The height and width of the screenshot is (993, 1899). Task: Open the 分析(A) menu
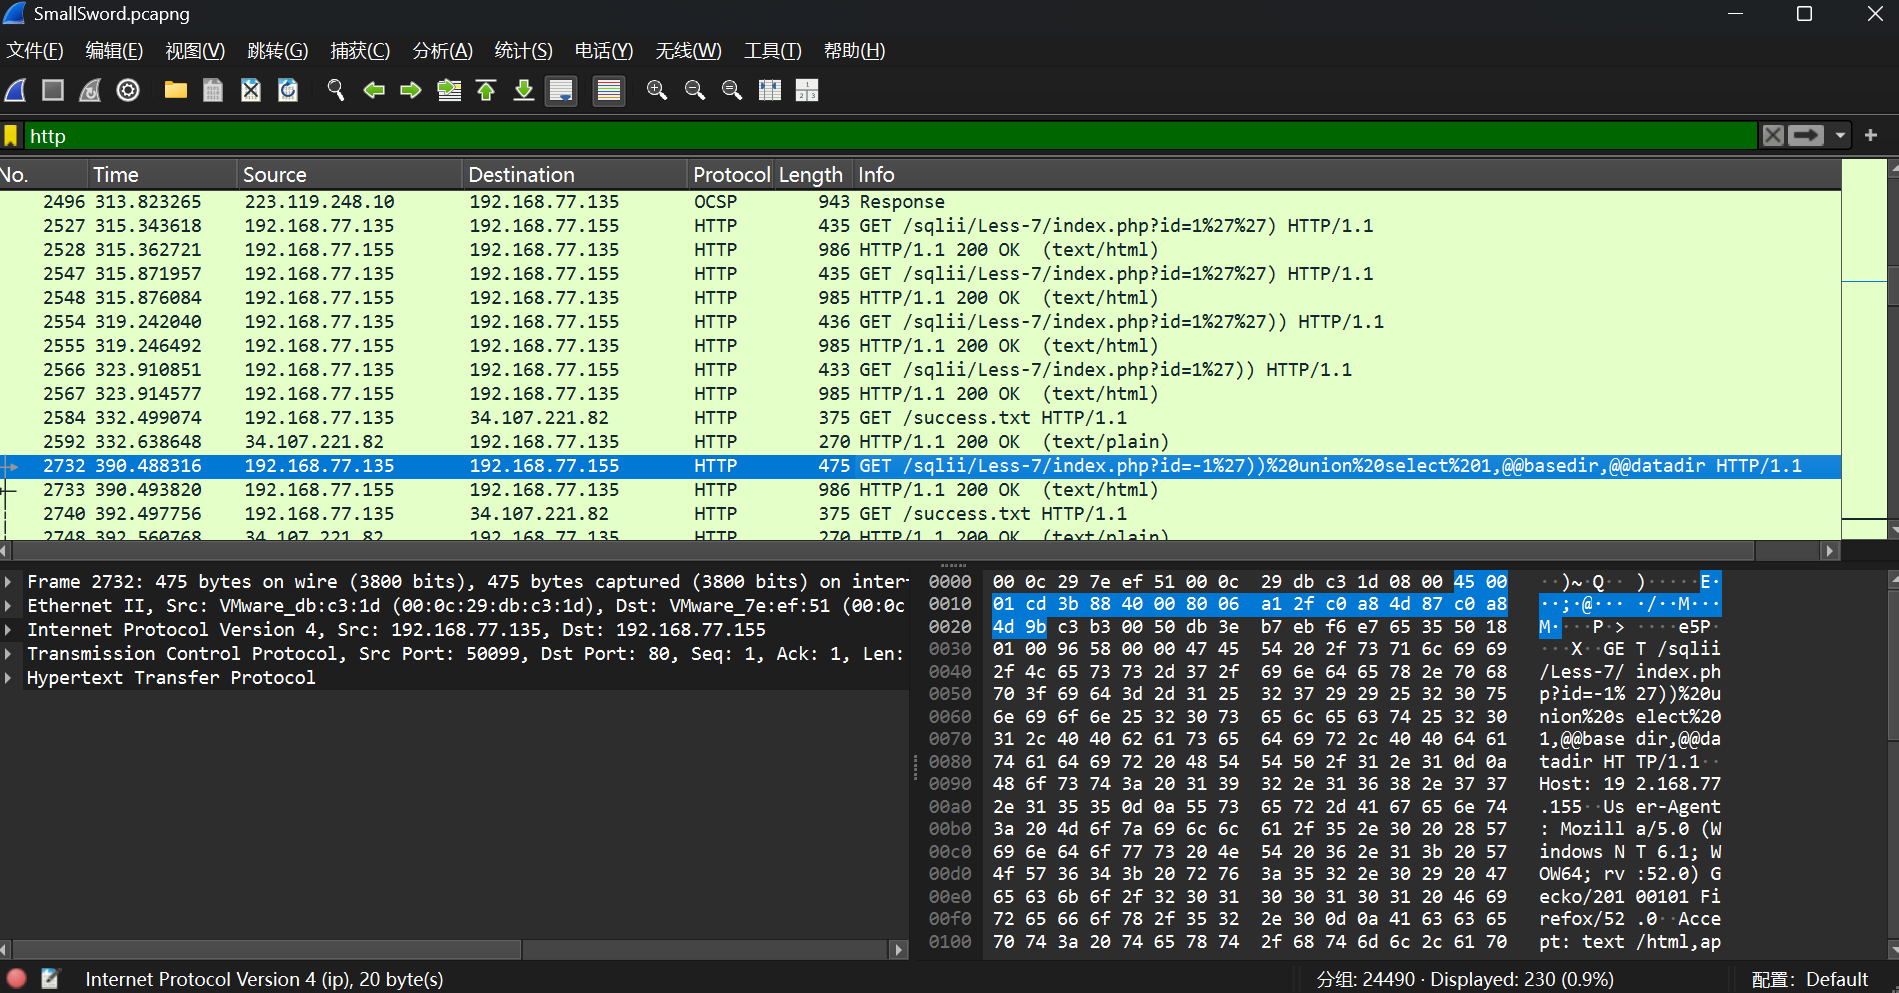pyautogui.click(x=442, y=51)
